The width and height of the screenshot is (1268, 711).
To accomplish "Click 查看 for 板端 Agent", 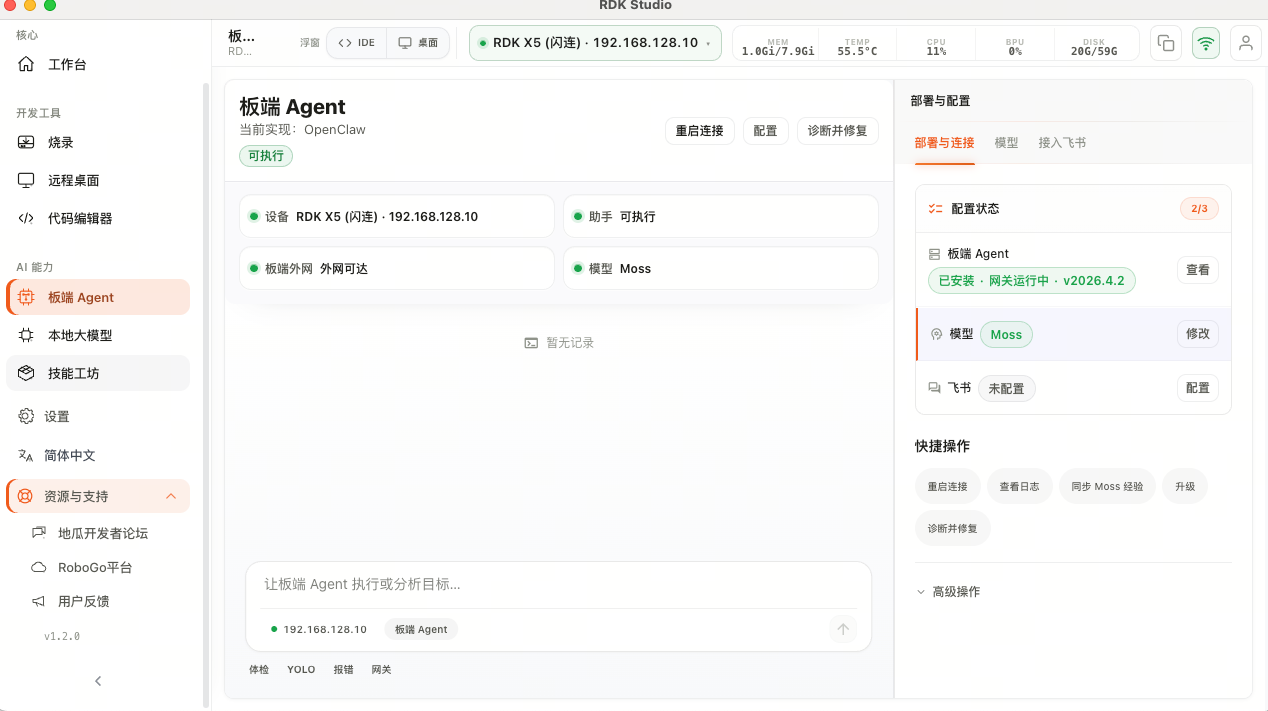I will tap(1197, 270).
